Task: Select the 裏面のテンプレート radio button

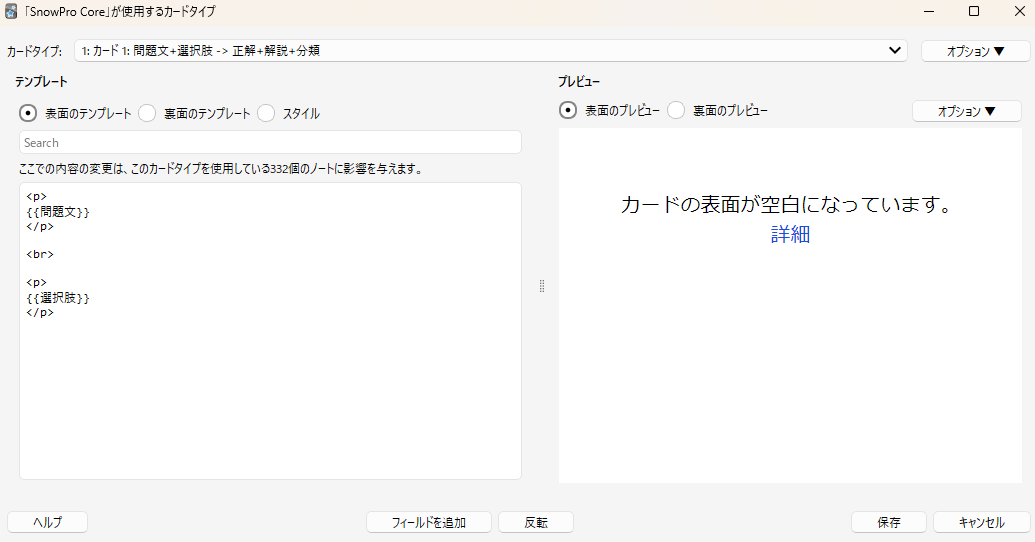Action: tap(147, 114)
